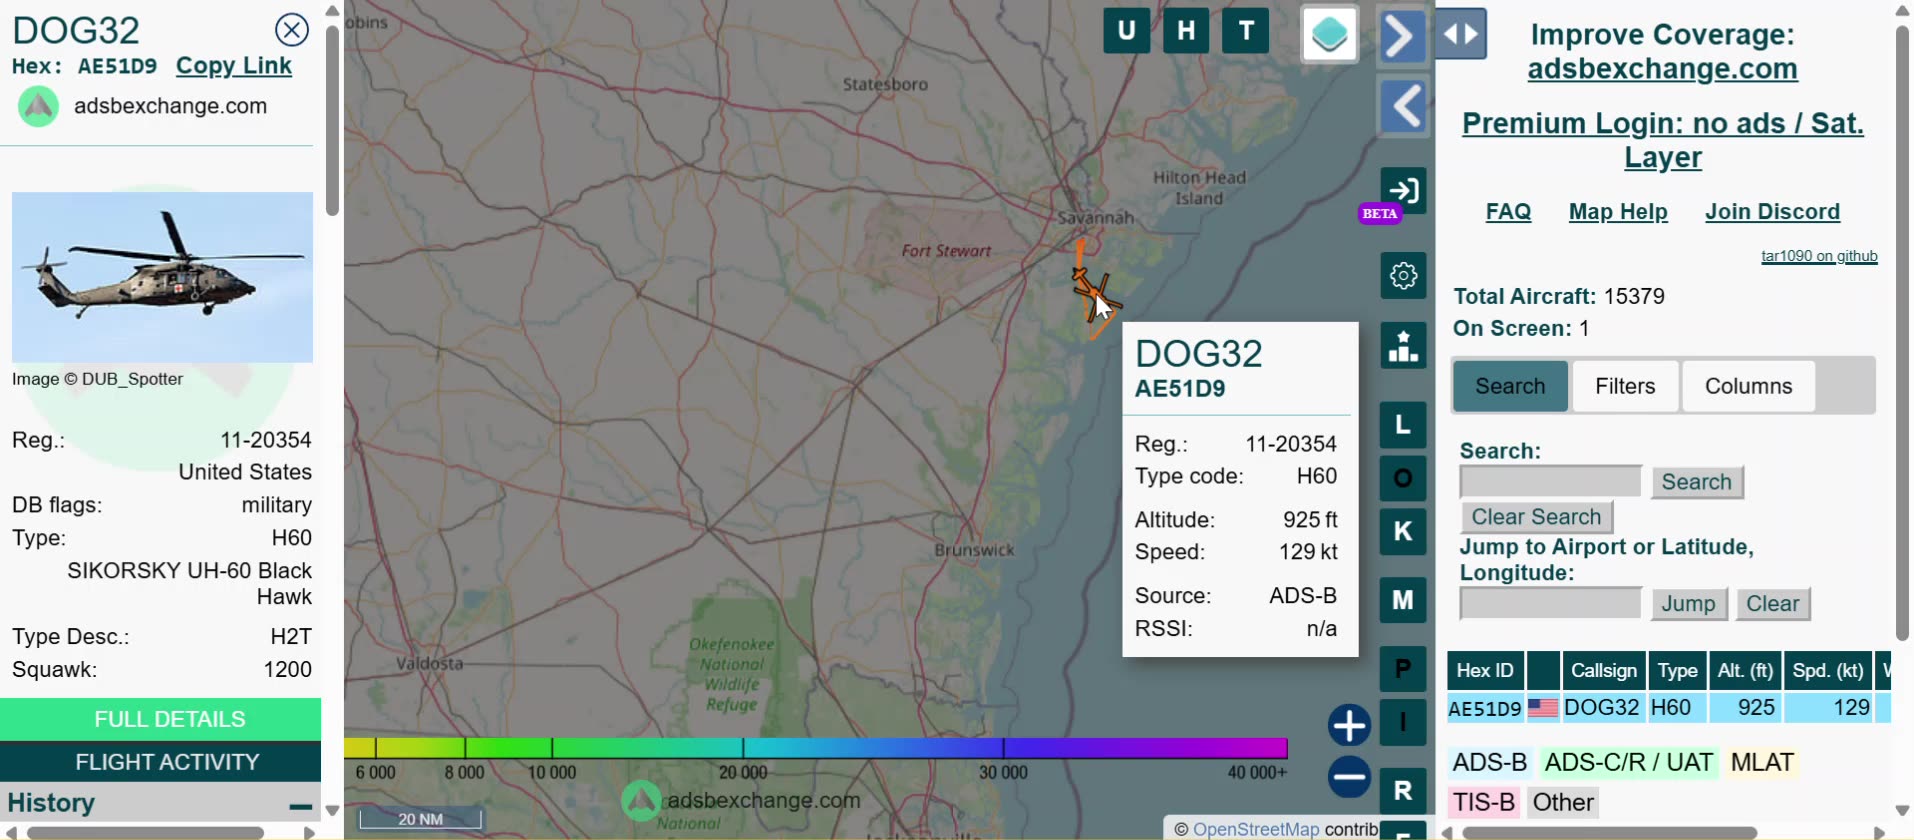This screenshot has height=840, width=1914.
Task: Open the statistics podium icon
Action: 1404,345
